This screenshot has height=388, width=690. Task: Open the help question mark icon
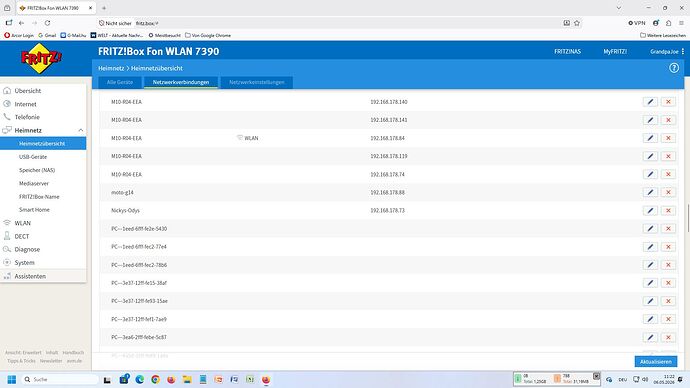pos(674,68)
